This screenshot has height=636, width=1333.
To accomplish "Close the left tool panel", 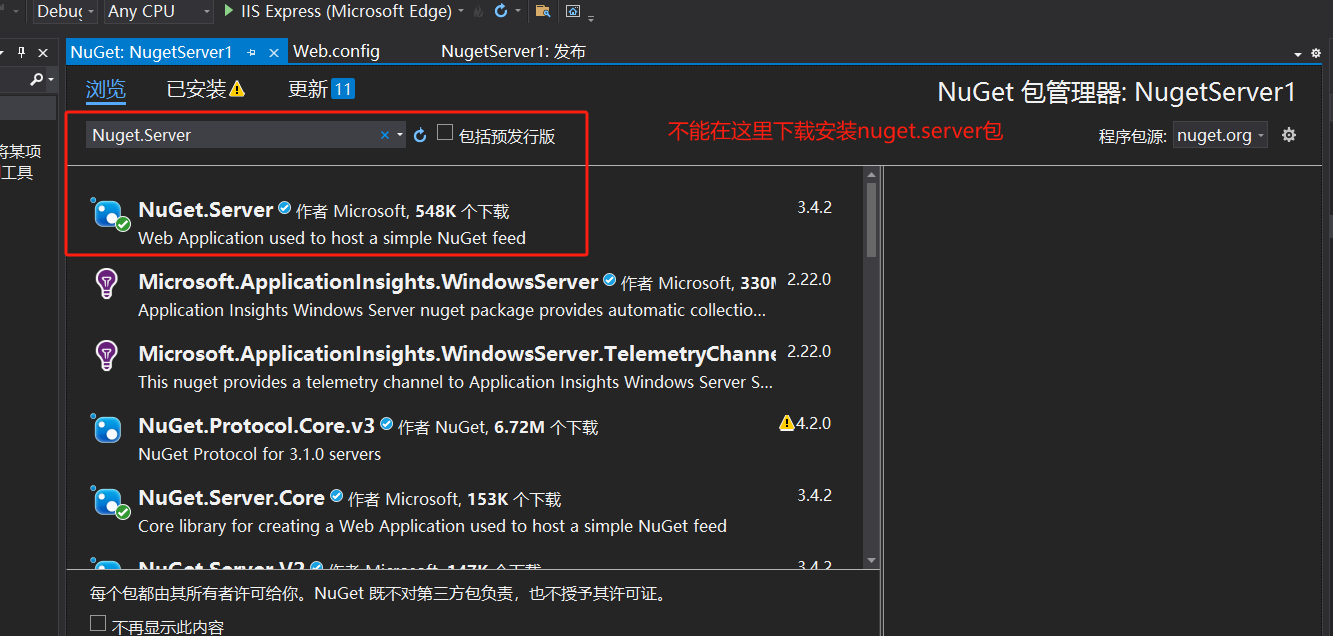I will pyautogui.click(x=43, y=52).
